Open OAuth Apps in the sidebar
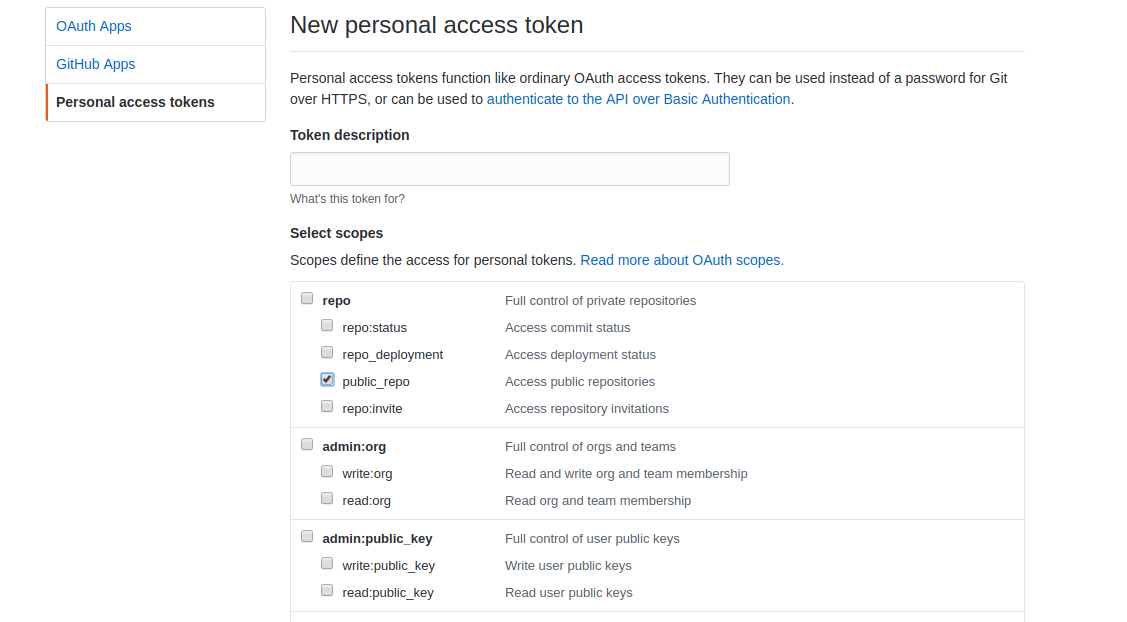Viewport: 1127px width, 622px height. [94, 26]
